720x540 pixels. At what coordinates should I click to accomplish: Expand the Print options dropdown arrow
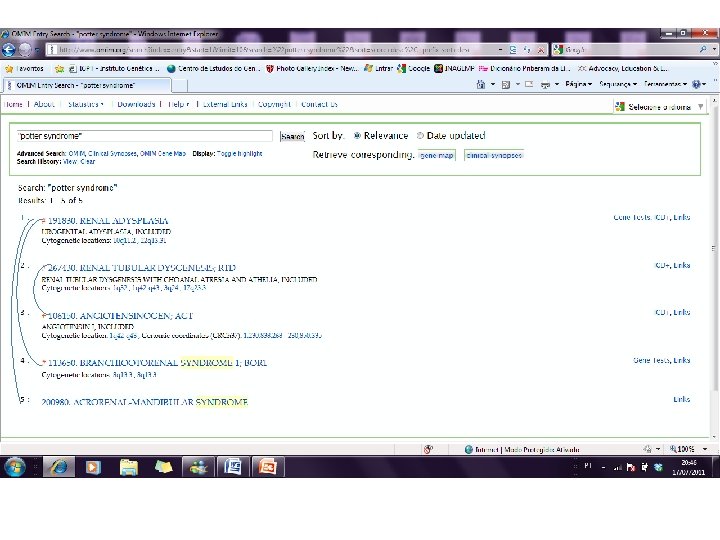[557, 84]
